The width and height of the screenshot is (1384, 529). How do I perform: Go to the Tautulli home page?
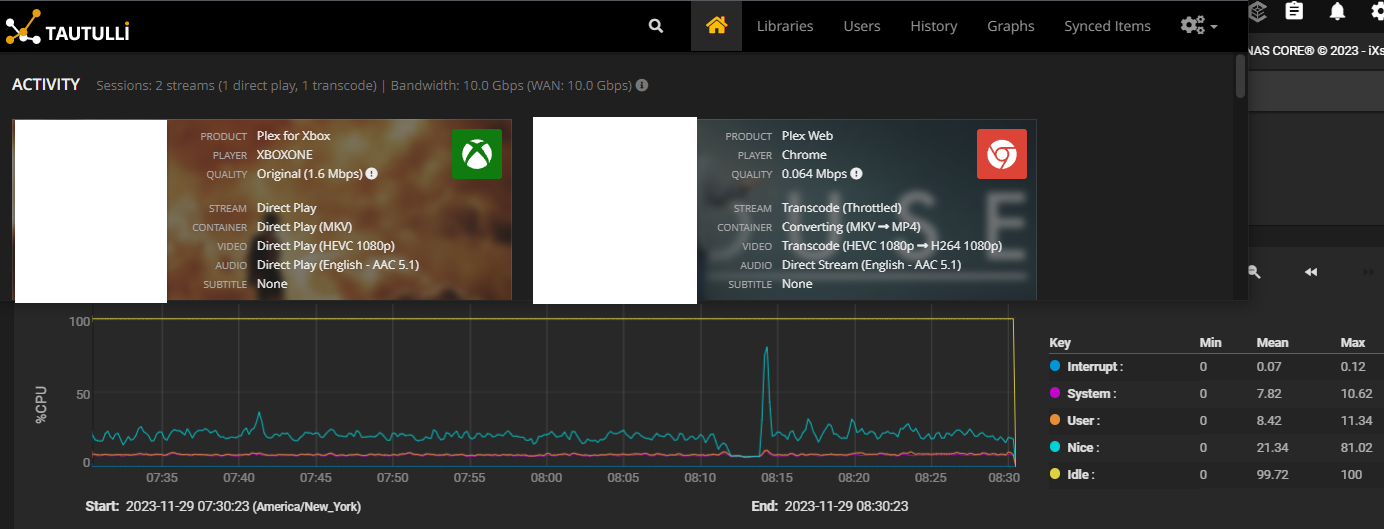[x=716, y=26]
